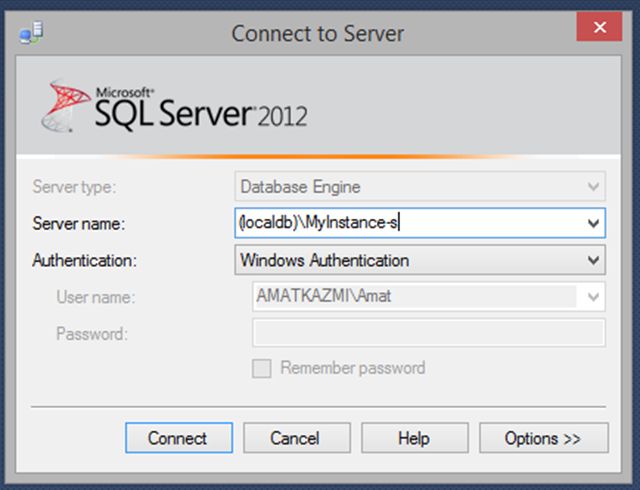
Task: Expand the Server name dropdown arrow
Action: click(594, 223)
